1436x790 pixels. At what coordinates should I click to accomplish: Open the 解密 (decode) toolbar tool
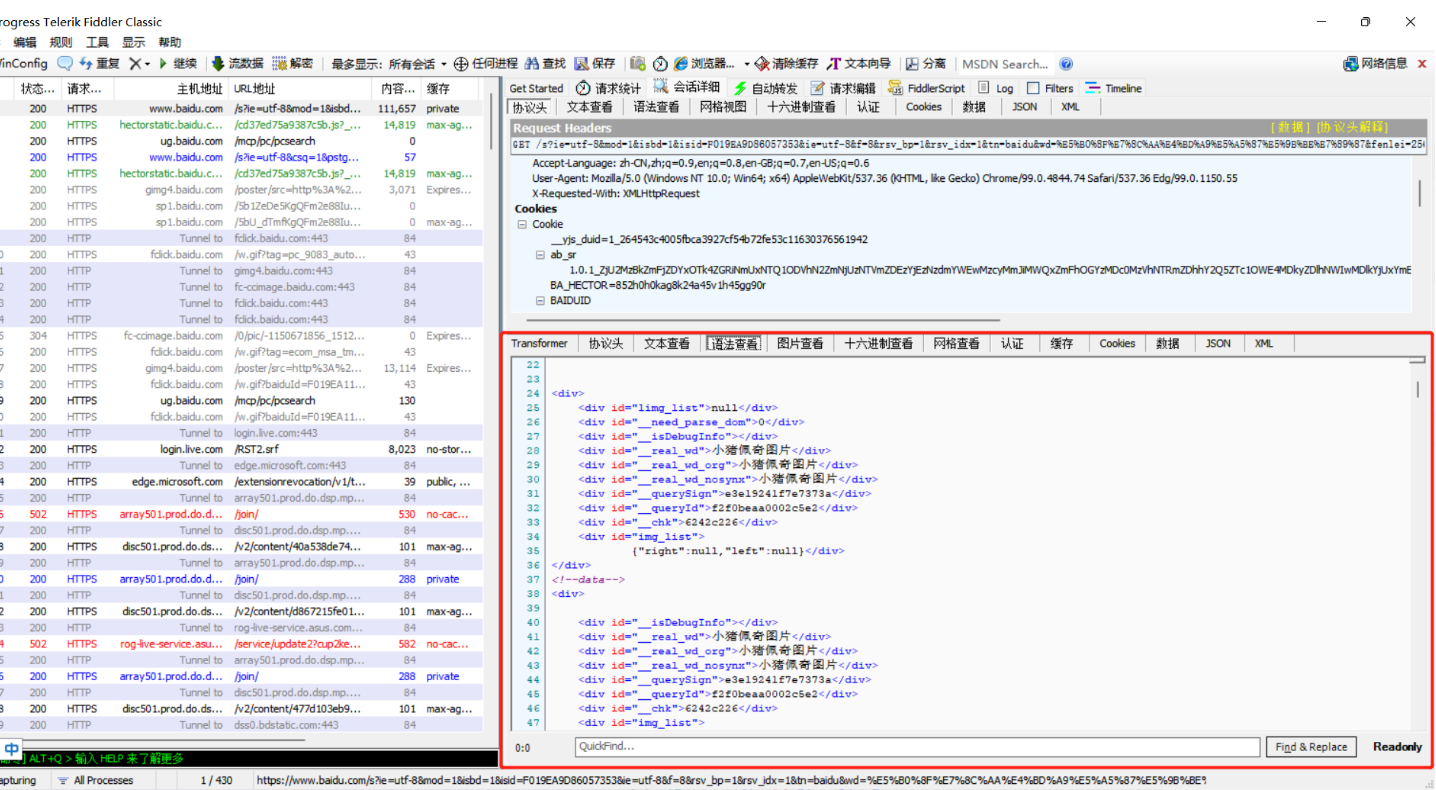[x=292, y=62]
